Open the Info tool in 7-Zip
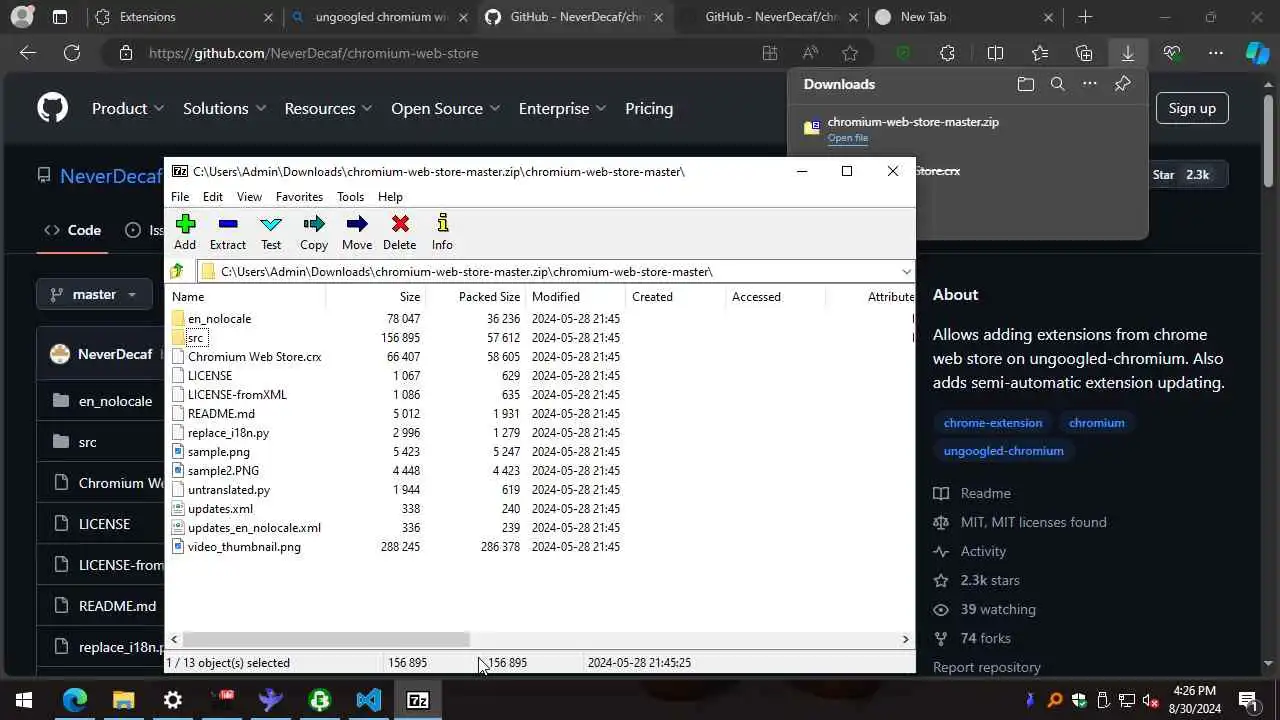 point(442,232)
